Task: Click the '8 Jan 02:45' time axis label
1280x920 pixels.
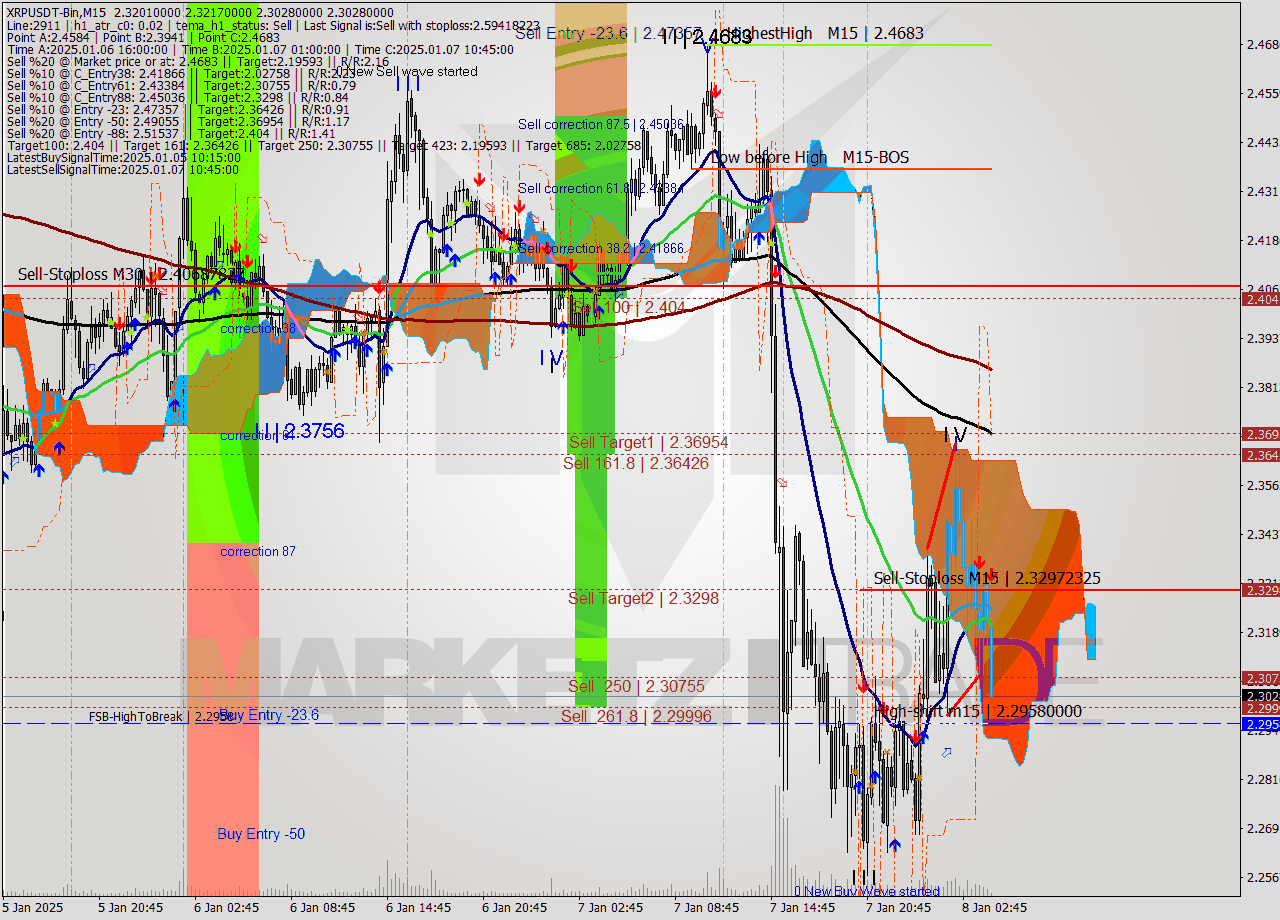Action: pyautogui.click(x=994, y=908)
